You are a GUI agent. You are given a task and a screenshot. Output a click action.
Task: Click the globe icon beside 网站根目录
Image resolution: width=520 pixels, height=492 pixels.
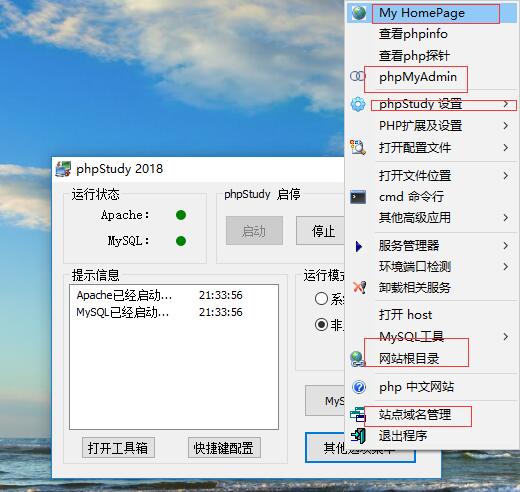tap(358, 359)
